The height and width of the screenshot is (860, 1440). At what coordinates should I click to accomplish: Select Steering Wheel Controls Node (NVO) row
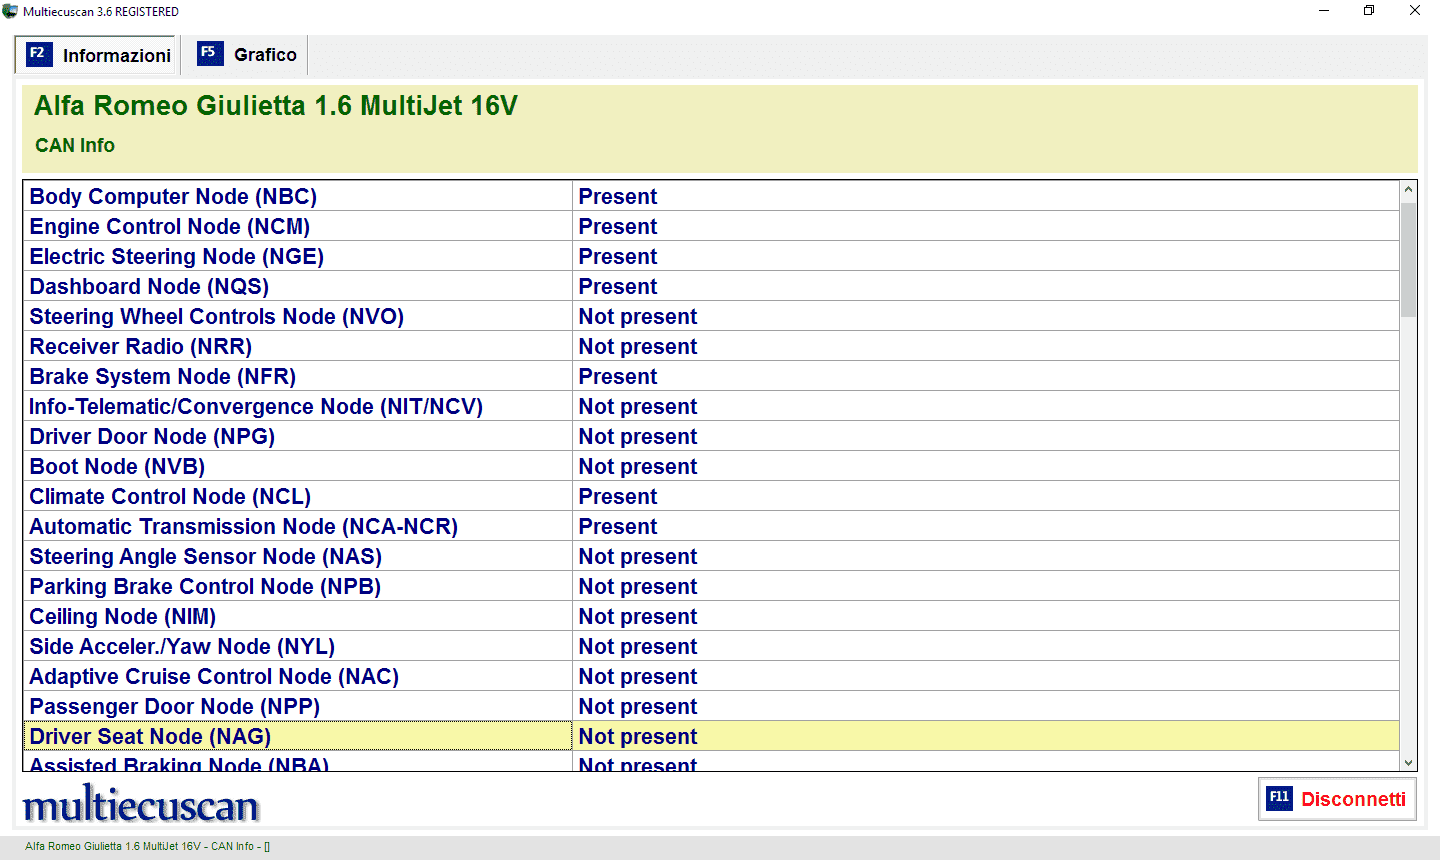[x=710, y=316]
